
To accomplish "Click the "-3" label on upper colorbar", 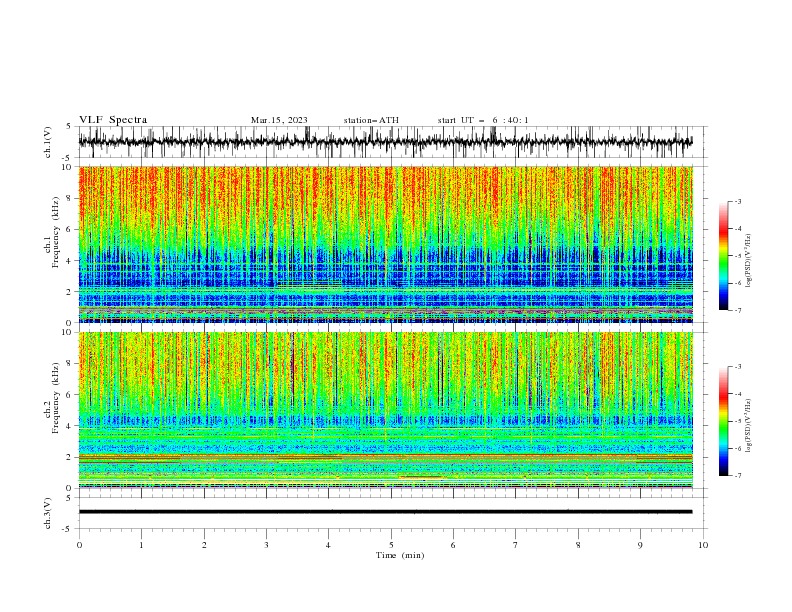I will click(738, 201).
